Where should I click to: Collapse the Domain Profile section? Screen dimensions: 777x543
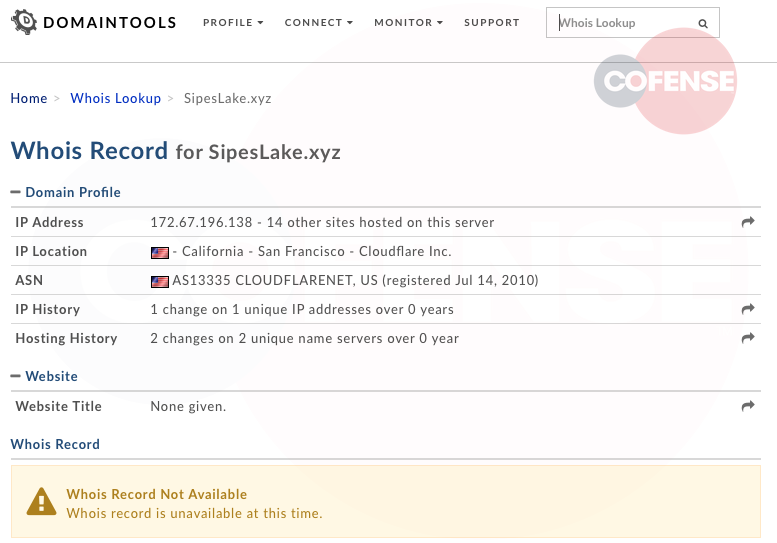coord(65,192)
